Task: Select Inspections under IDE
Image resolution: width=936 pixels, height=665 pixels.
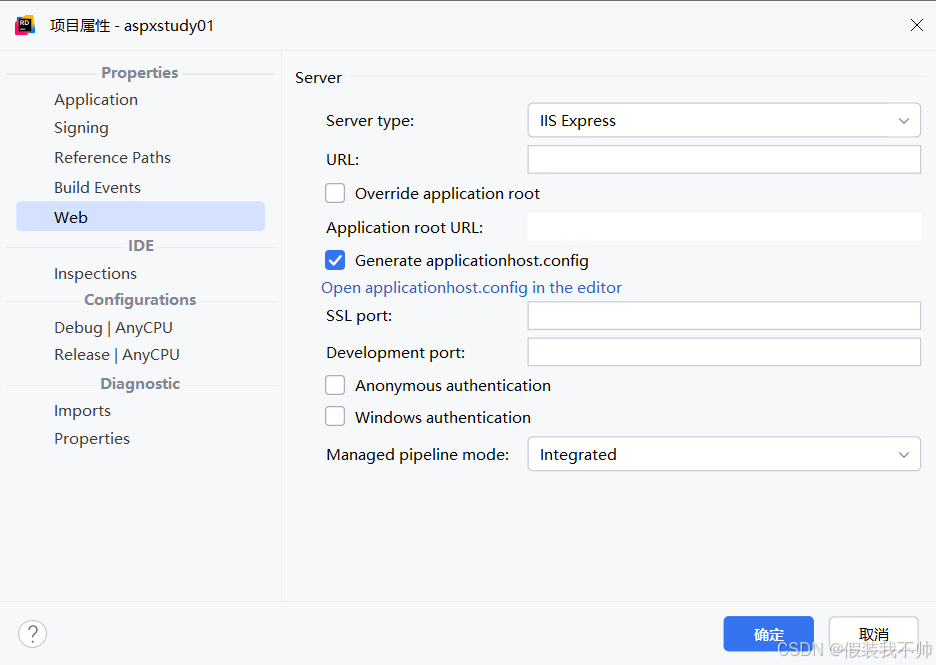Action: [x=95, y=274]
